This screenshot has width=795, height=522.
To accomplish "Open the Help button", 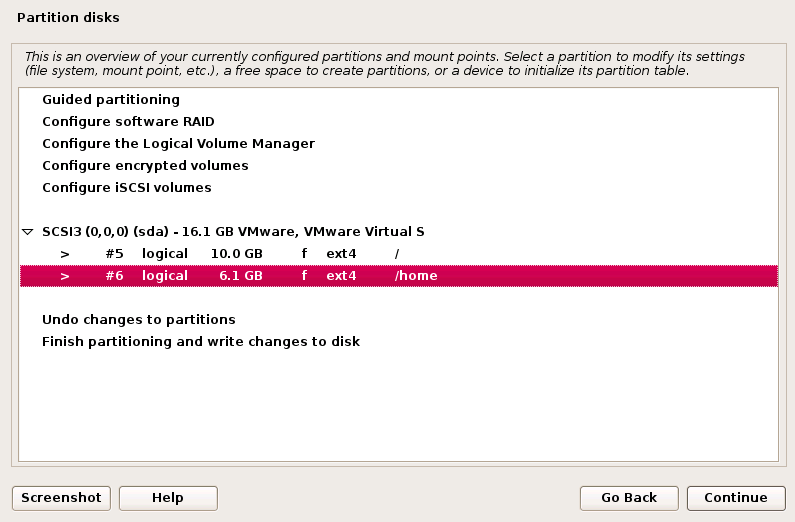I will click(168, 498).
